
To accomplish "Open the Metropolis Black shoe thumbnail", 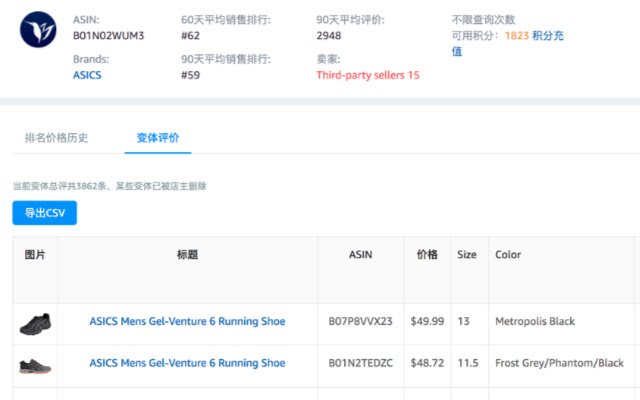I will tap(35, 324).
